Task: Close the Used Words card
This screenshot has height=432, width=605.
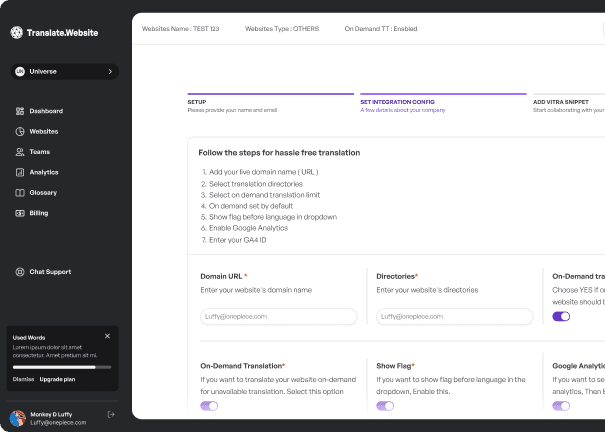Action: pyautogui.click(x=107, y=336)
